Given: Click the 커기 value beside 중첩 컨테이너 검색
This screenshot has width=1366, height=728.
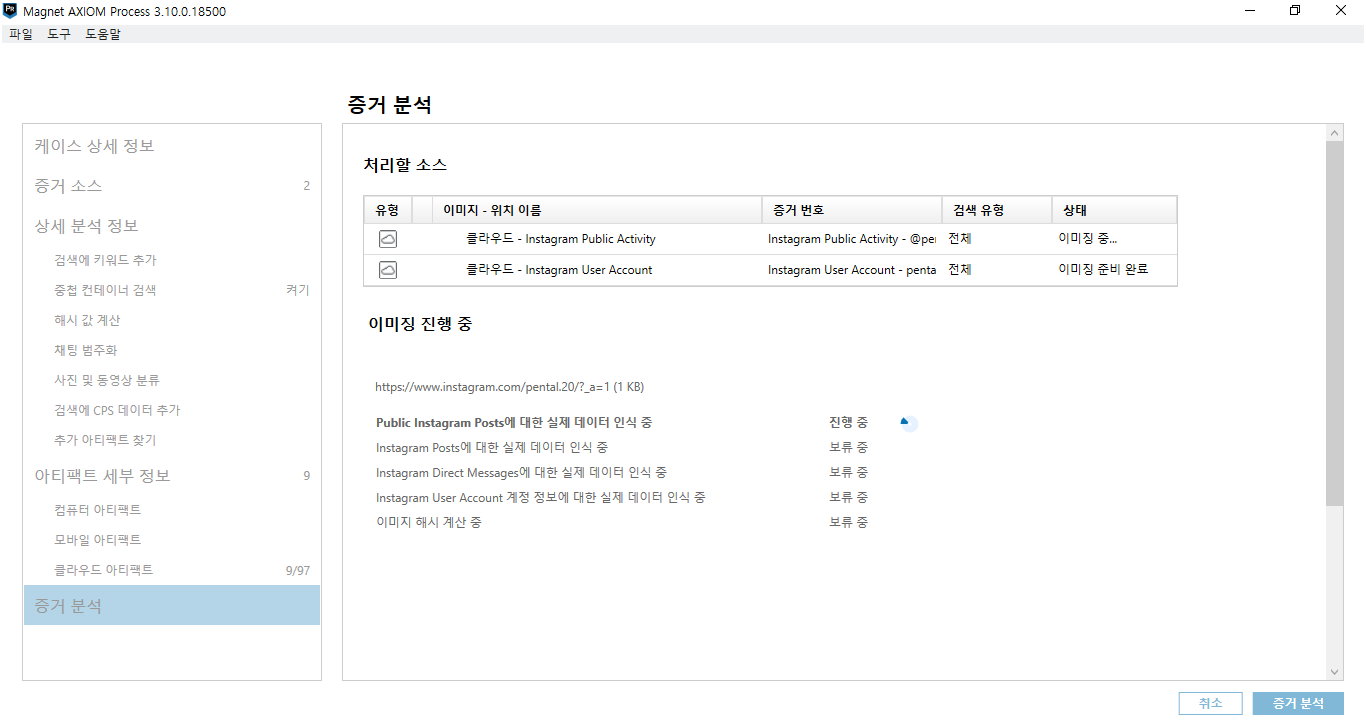Looking at the screenshot, I should coord(298,290).
